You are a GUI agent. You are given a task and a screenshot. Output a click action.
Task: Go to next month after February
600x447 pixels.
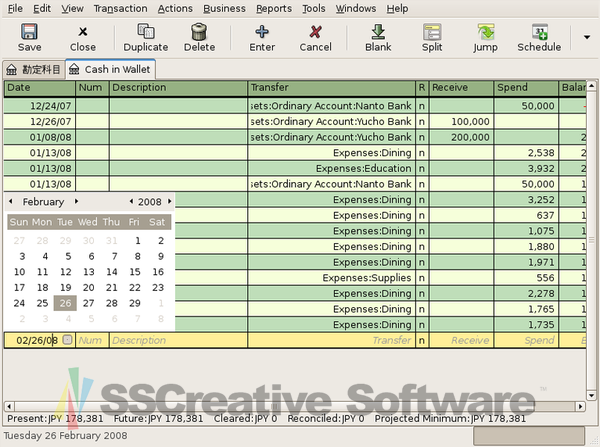[x=76, y=201]
